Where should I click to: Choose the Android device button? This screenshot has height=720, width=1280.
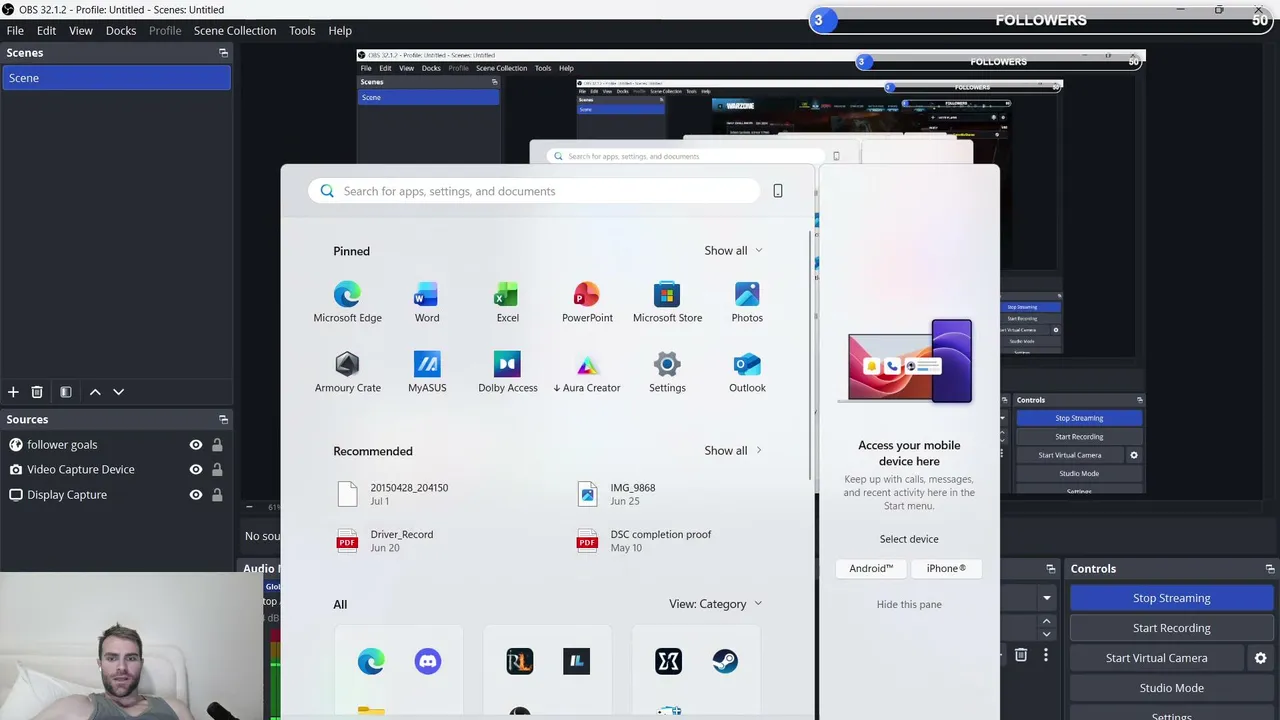871,568
